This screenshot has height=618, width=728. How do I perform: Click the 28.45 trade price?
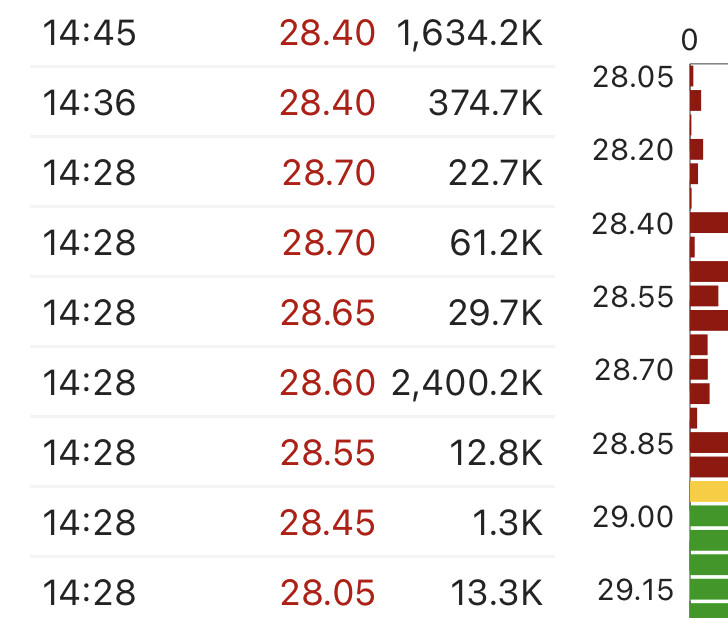[327, 523]
